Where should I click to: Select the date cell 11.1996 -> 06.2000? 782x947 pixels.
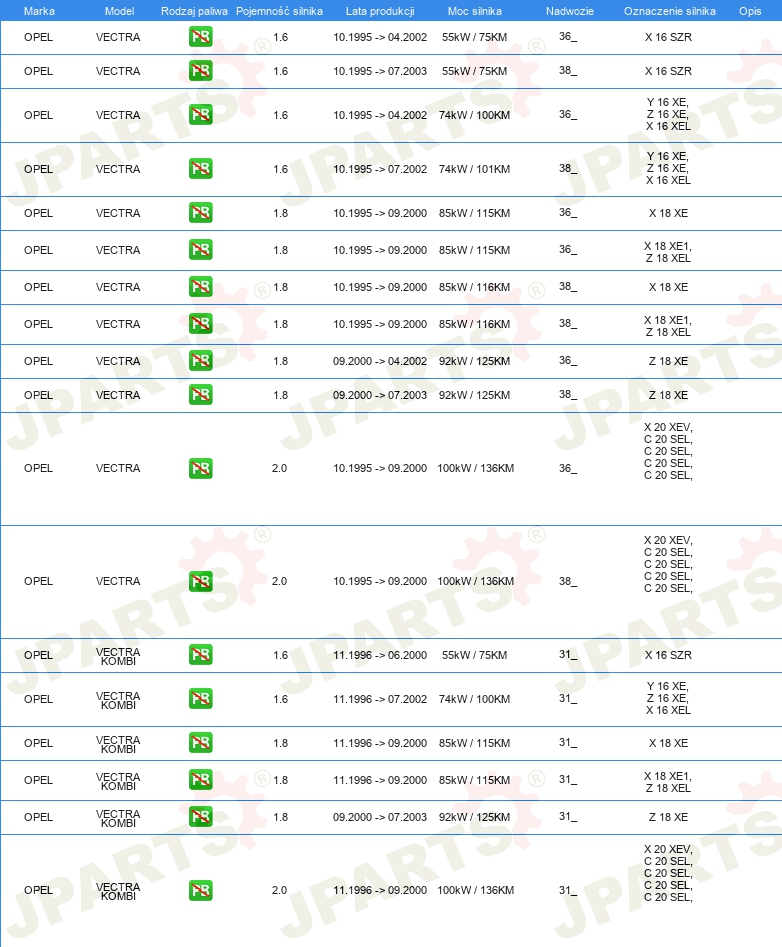(x=380, y=655)
